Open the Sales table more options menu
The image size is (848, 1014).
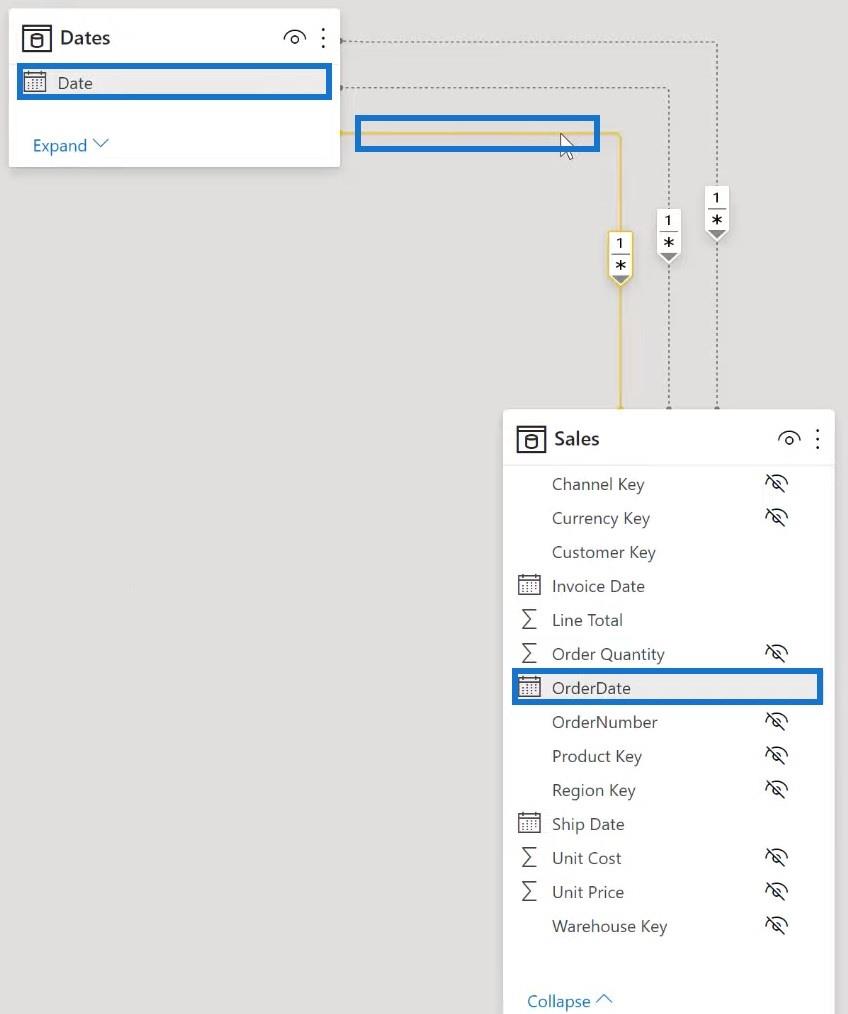pyautogui.click(x=818, y=439)
